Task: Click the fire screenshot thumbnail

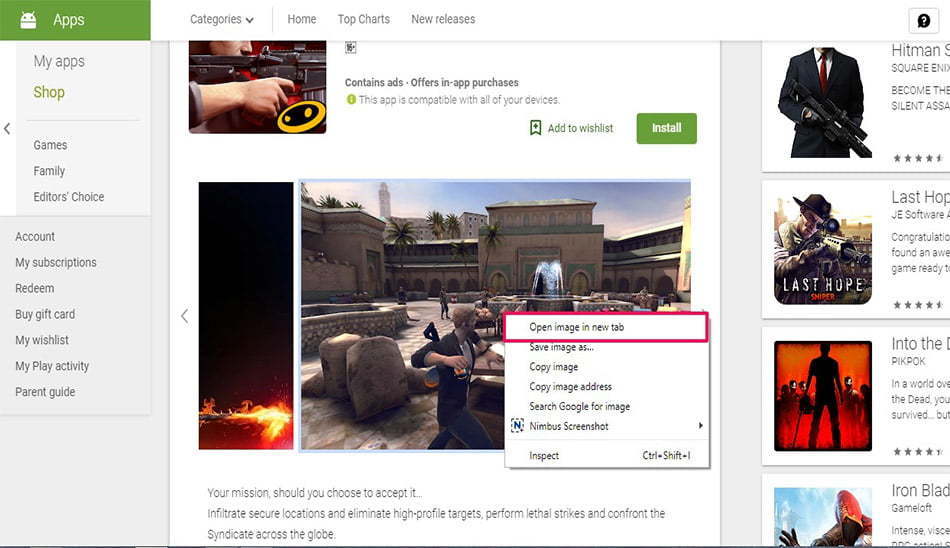Action: point(245,316)
